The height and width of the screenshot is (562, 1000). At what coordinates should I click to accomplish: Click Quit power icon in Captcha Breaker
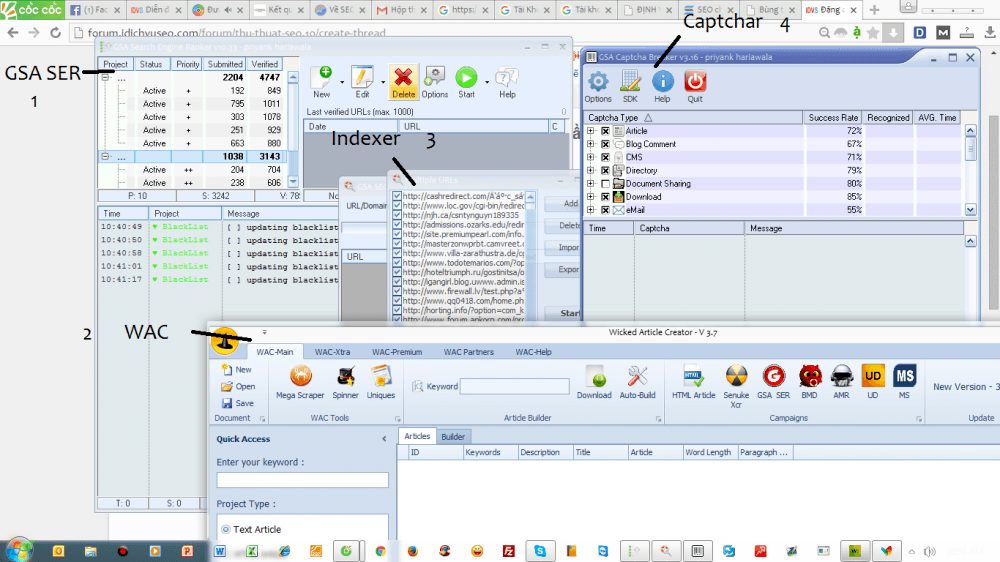pos(695,82)
